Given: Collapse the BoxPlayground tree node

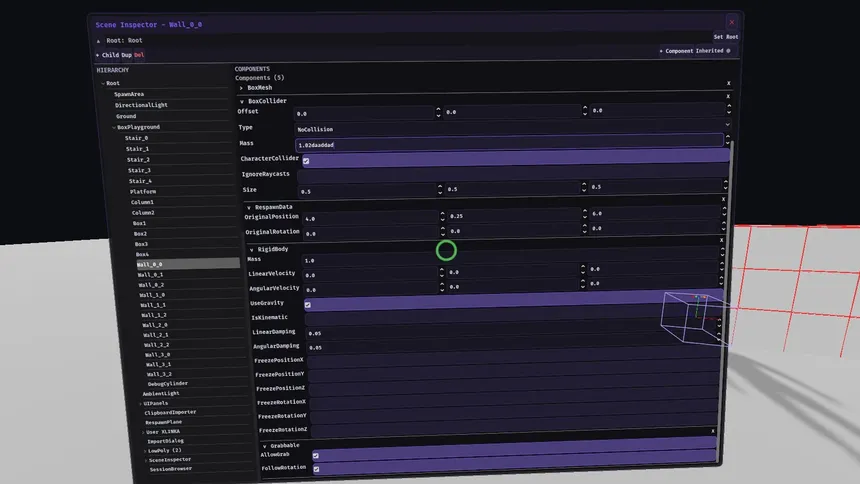Looking at the screenshot, I should point(113,127).
